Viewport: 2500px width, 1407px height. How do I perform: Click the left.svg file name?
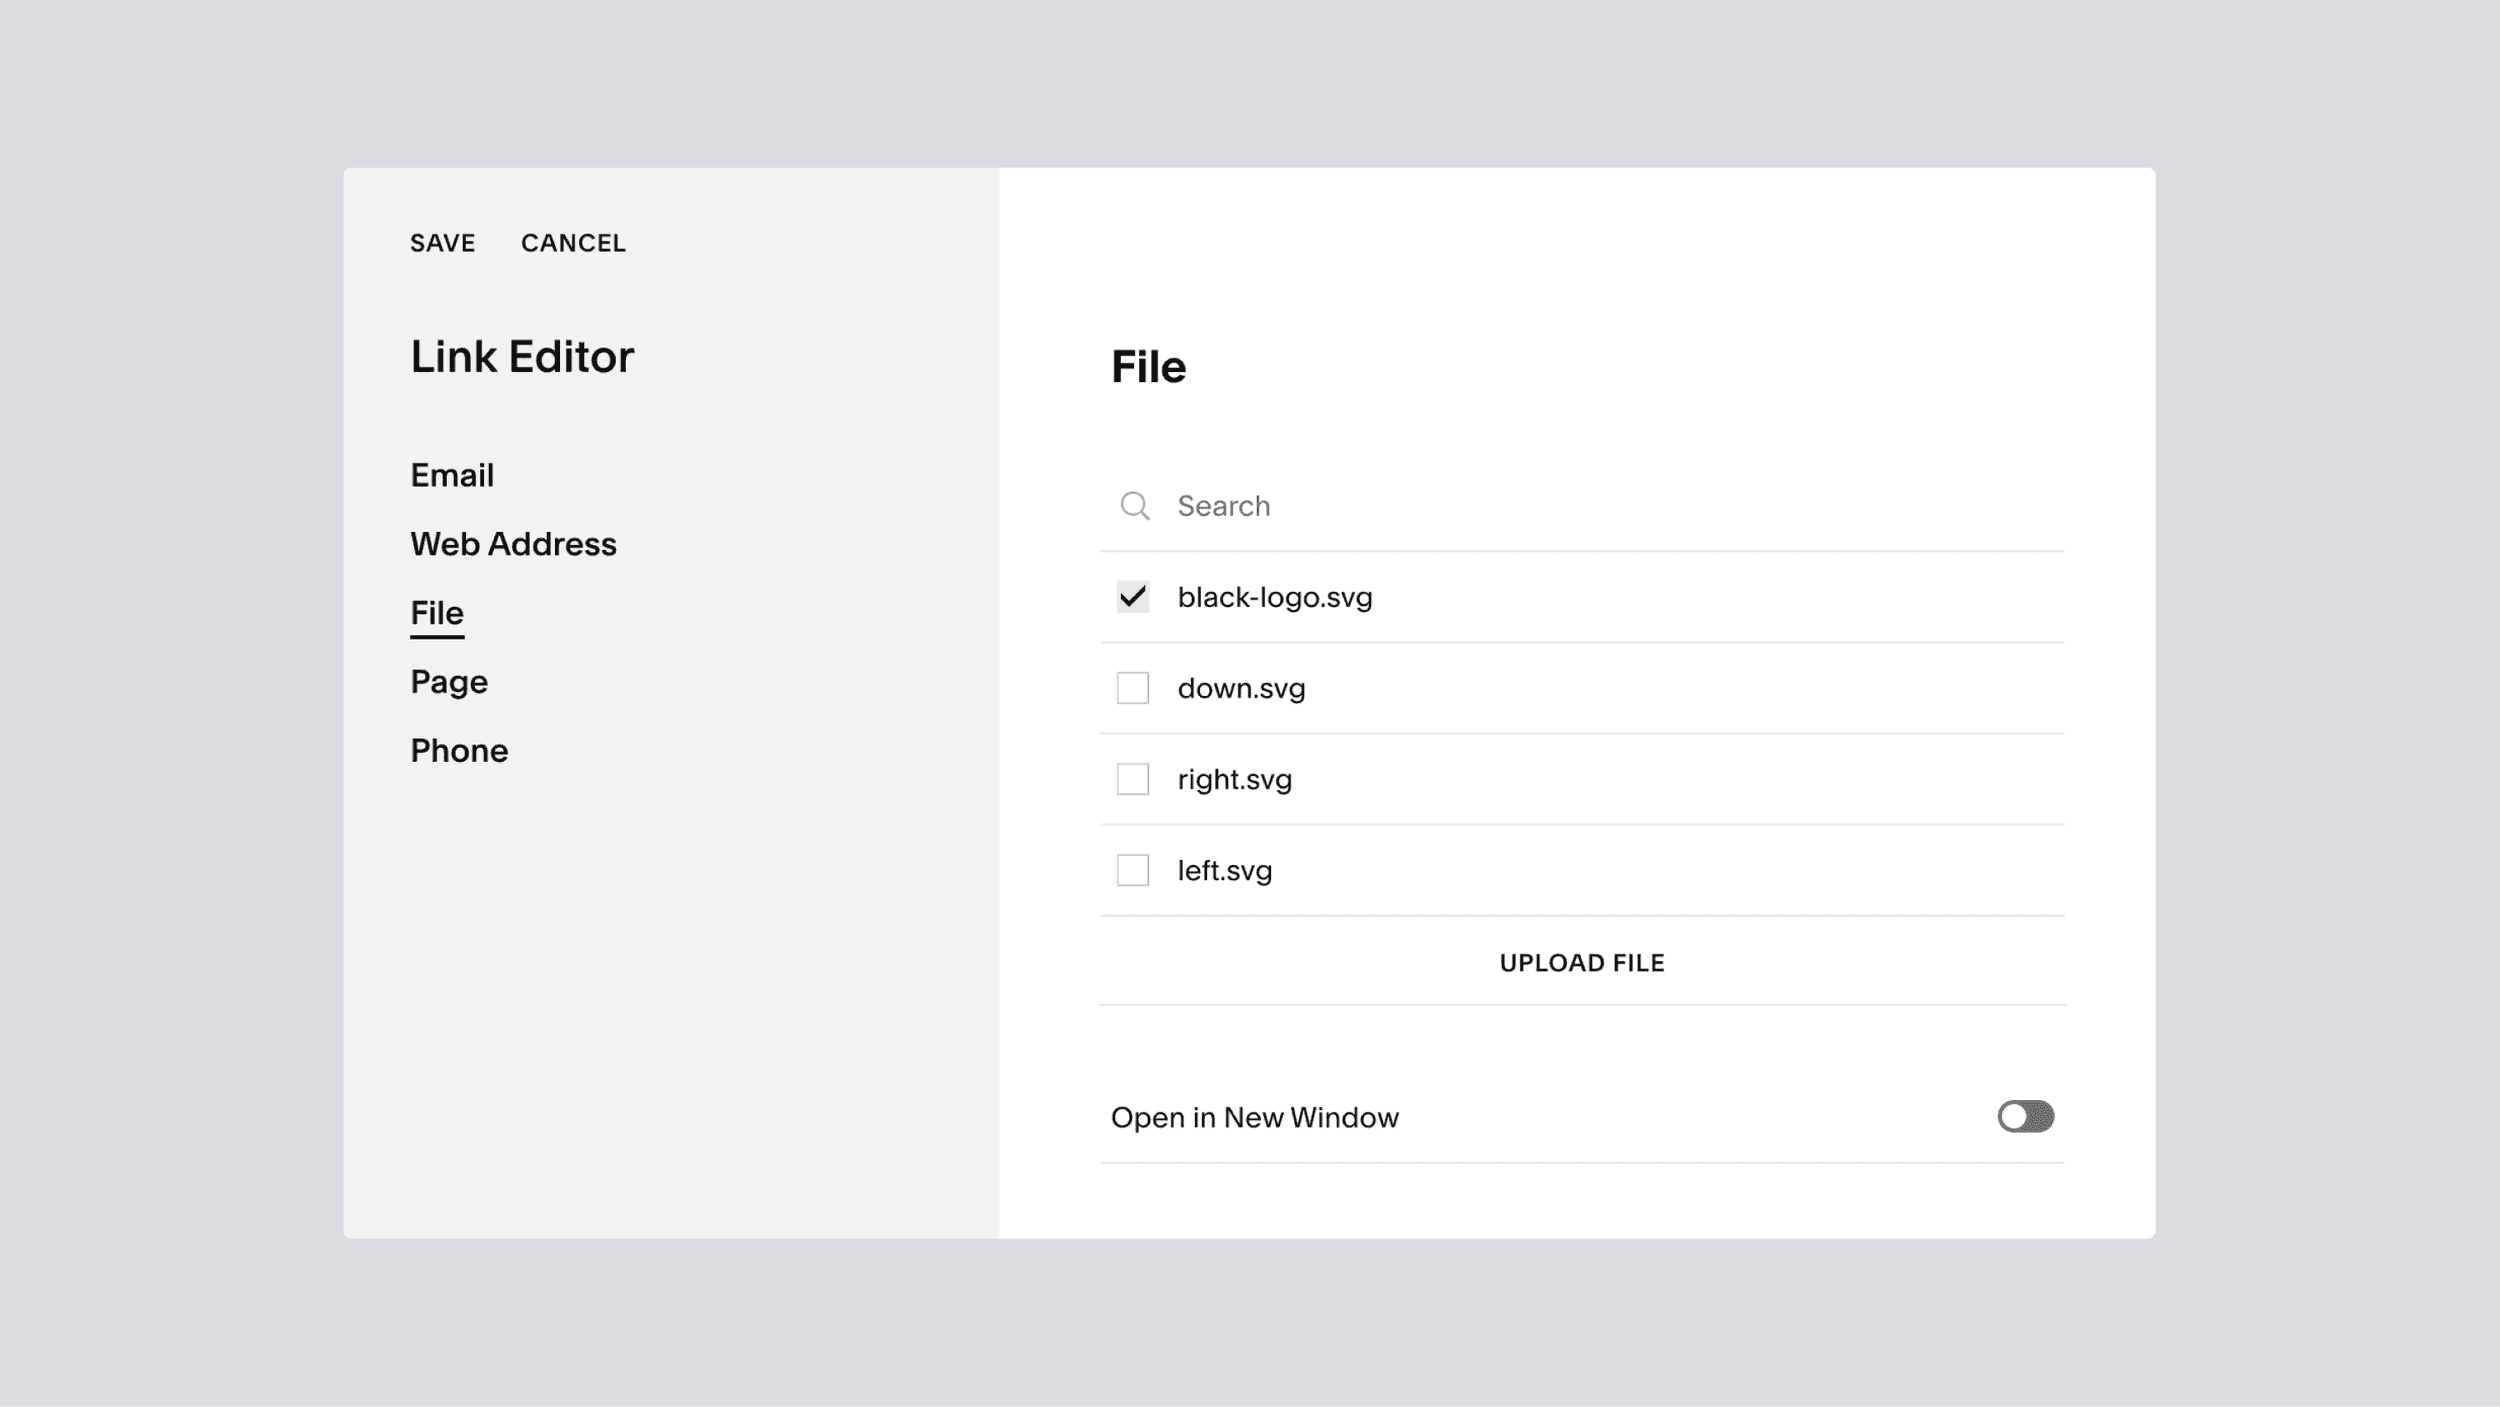click(1224, 870)
